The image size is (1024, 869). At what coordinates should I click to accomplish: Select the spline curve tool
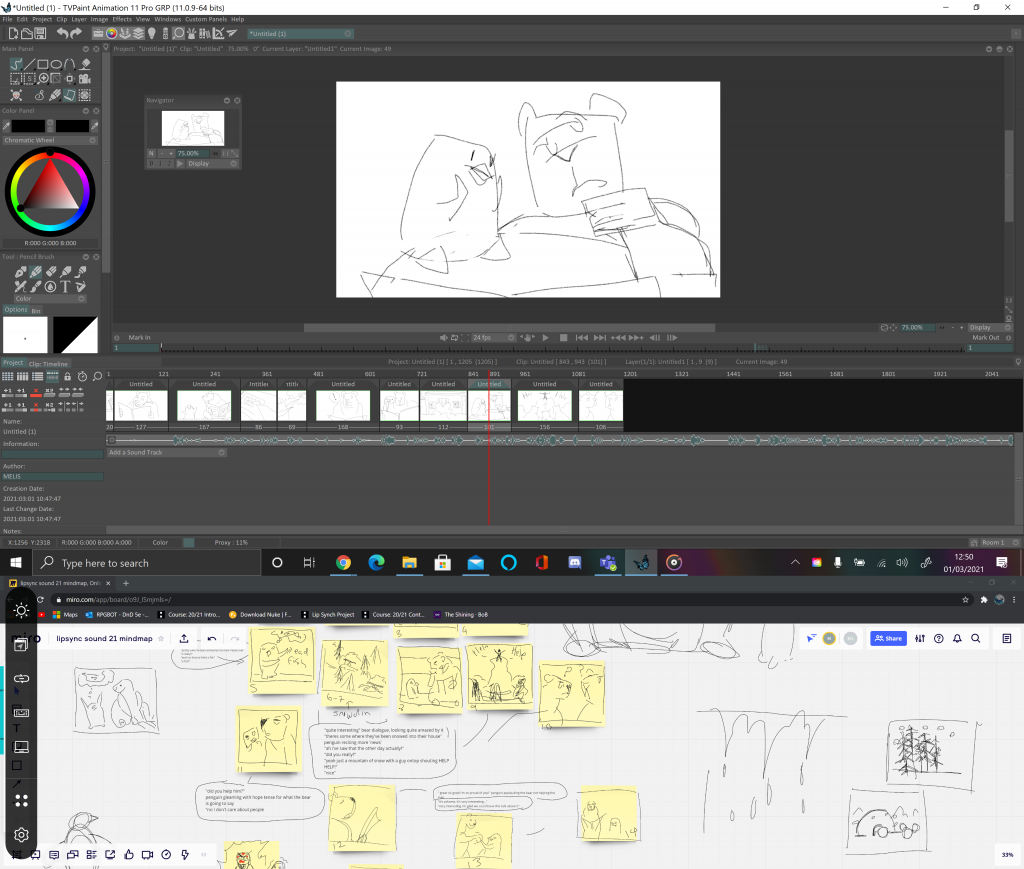tap(69, 64)
